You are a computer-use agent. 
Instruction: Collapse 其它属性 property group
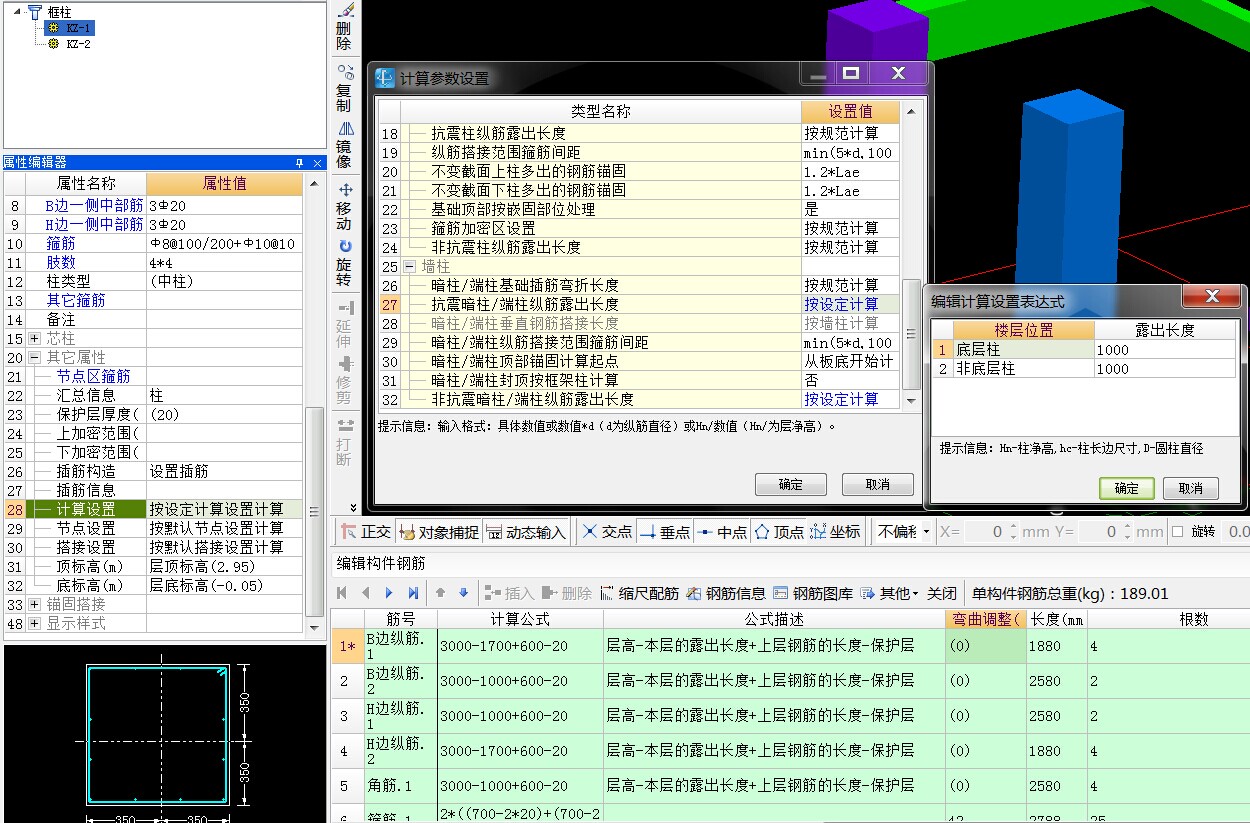point(35,357)
